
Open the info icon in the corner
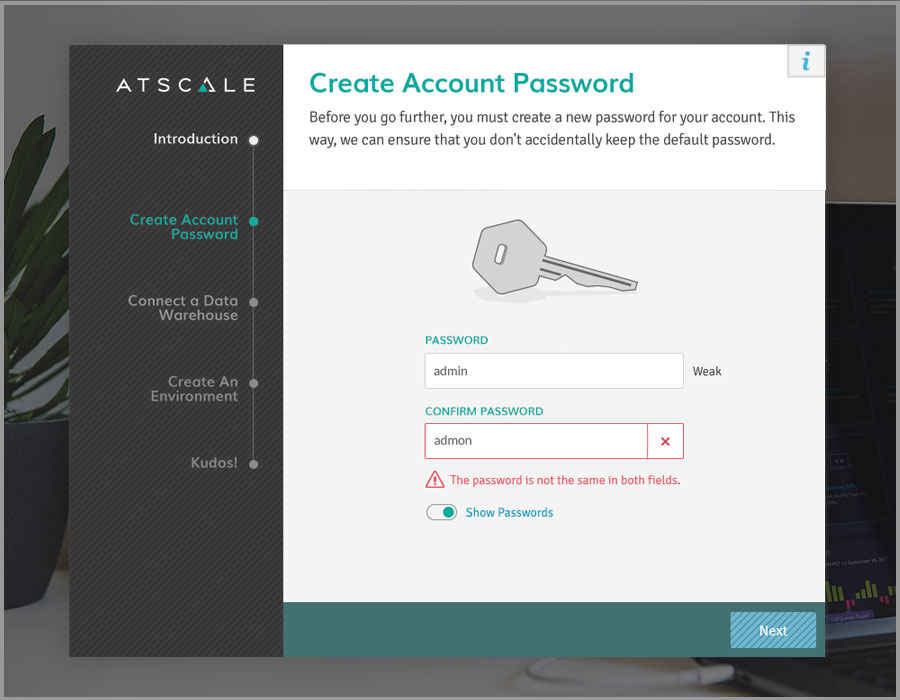[x=806, y=61]
